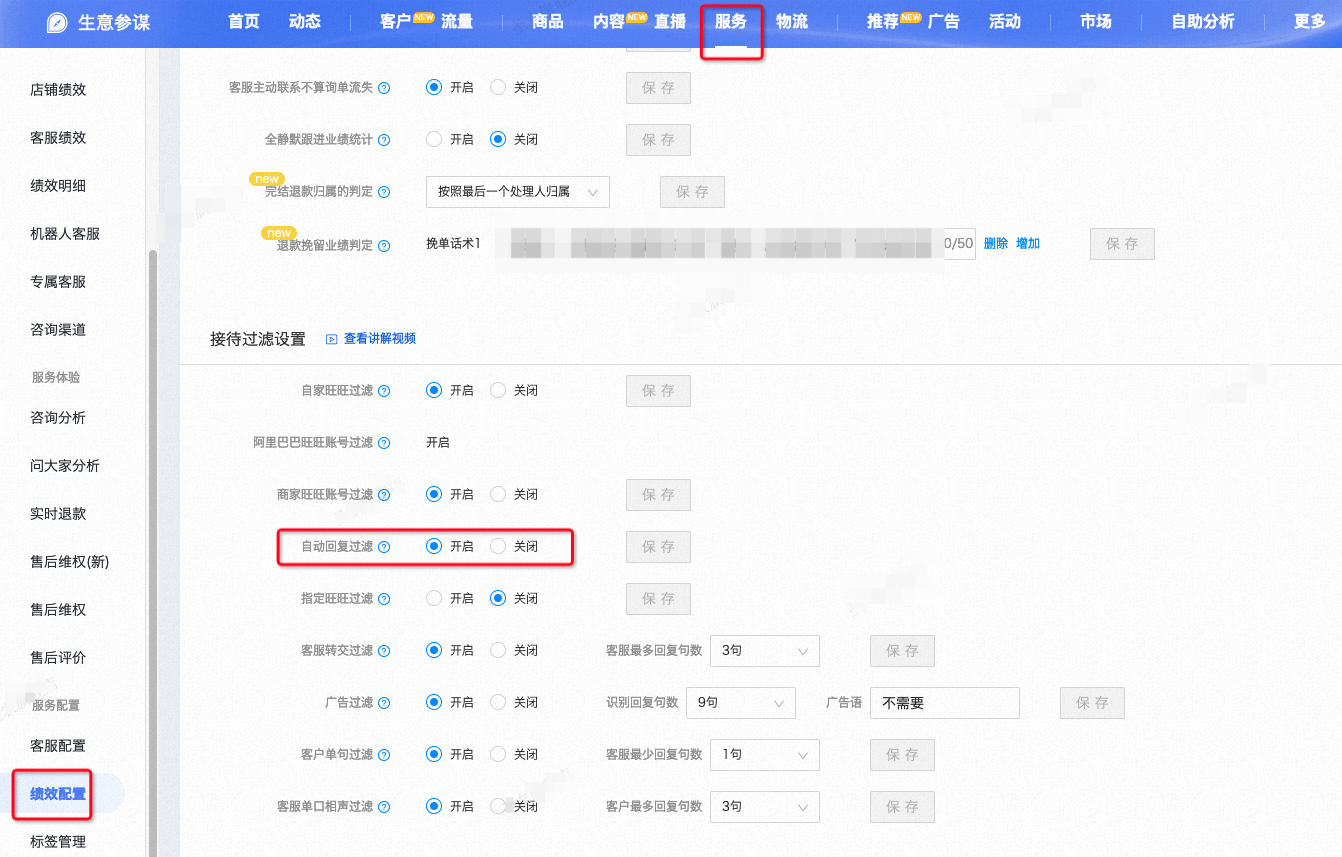Click 保存 button for 退款挽留业绩判定
Image resolution: width=1342 pixels, height=857 pixels.
coord(1122,244)
